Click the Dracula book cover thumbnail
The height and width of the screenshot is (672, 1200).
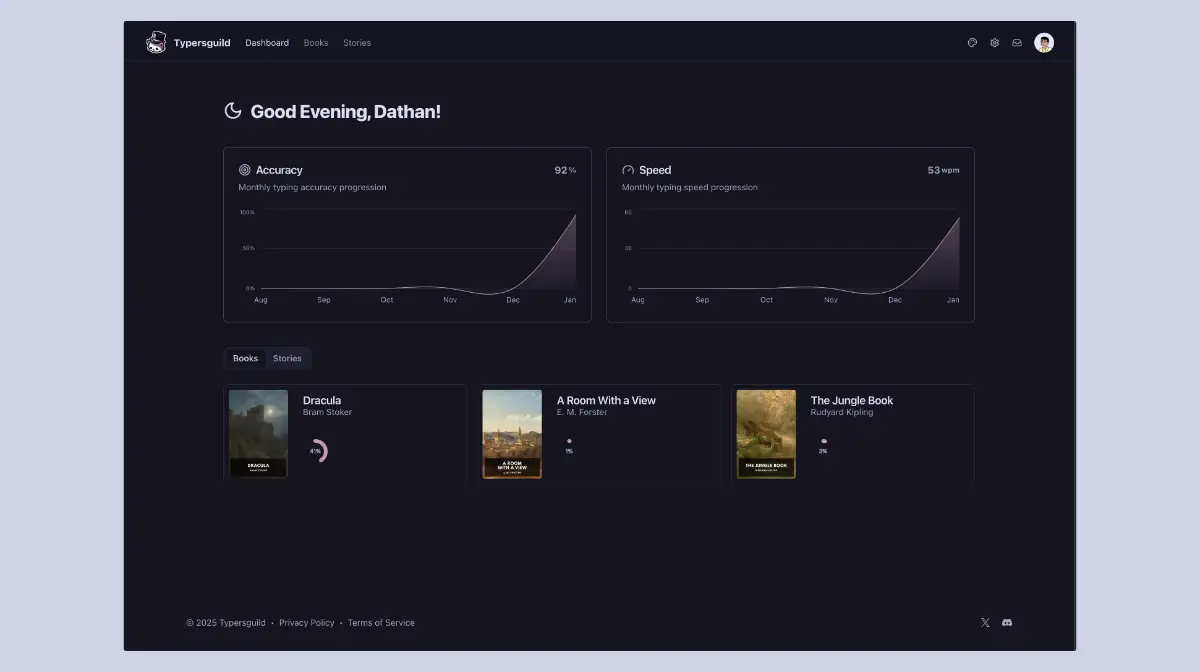pyautogui.click(x=258, y=433)
